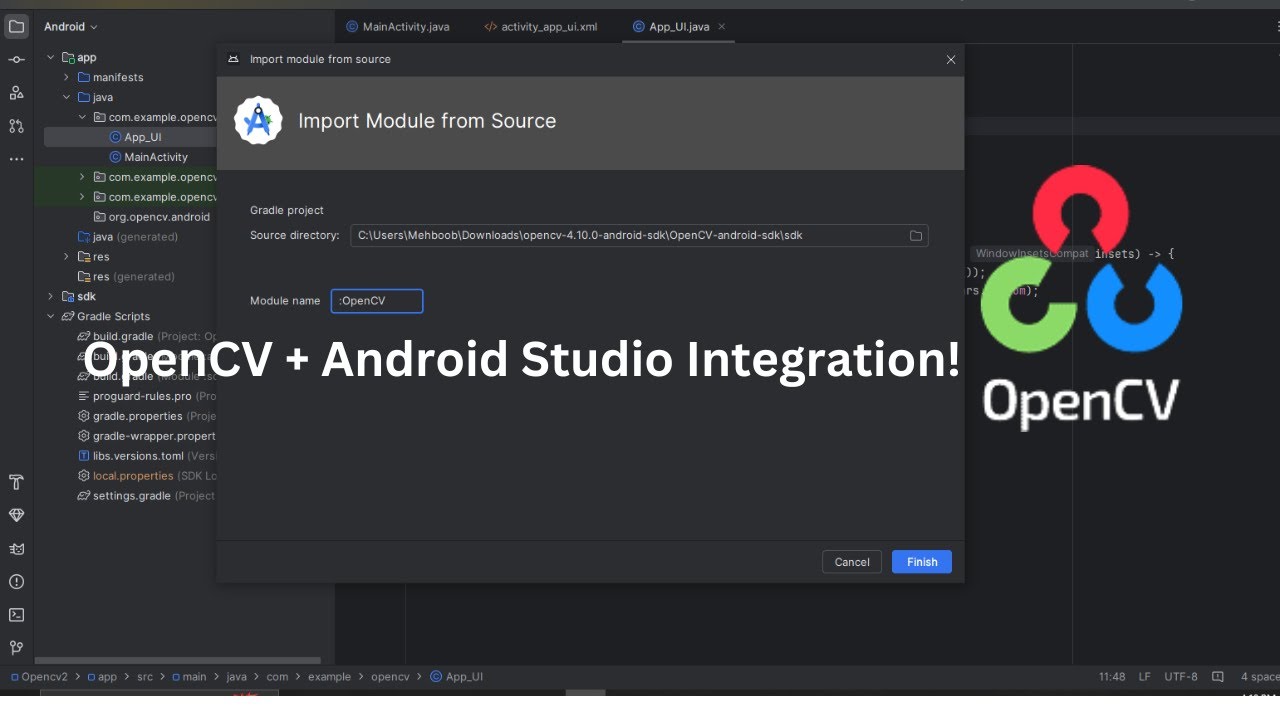1280x720 pixels.
Task: Click the Cancel button
Action: pyautogui.click(x=852, y=562)
